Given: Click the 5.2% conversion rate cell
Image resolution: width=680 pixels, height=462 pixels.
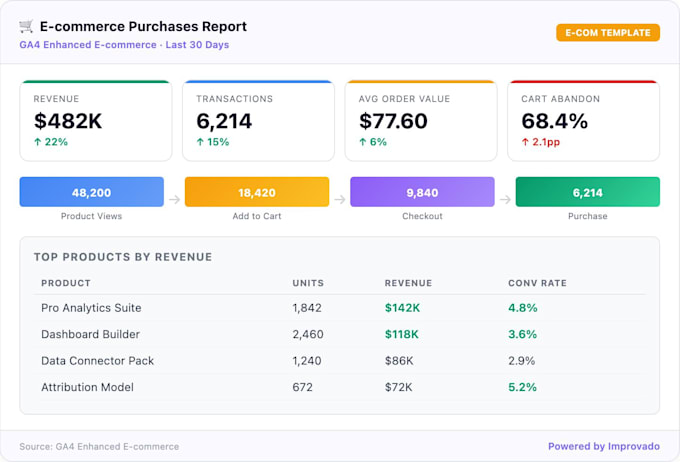Looking at the screenshot, I should pos(523,387).
